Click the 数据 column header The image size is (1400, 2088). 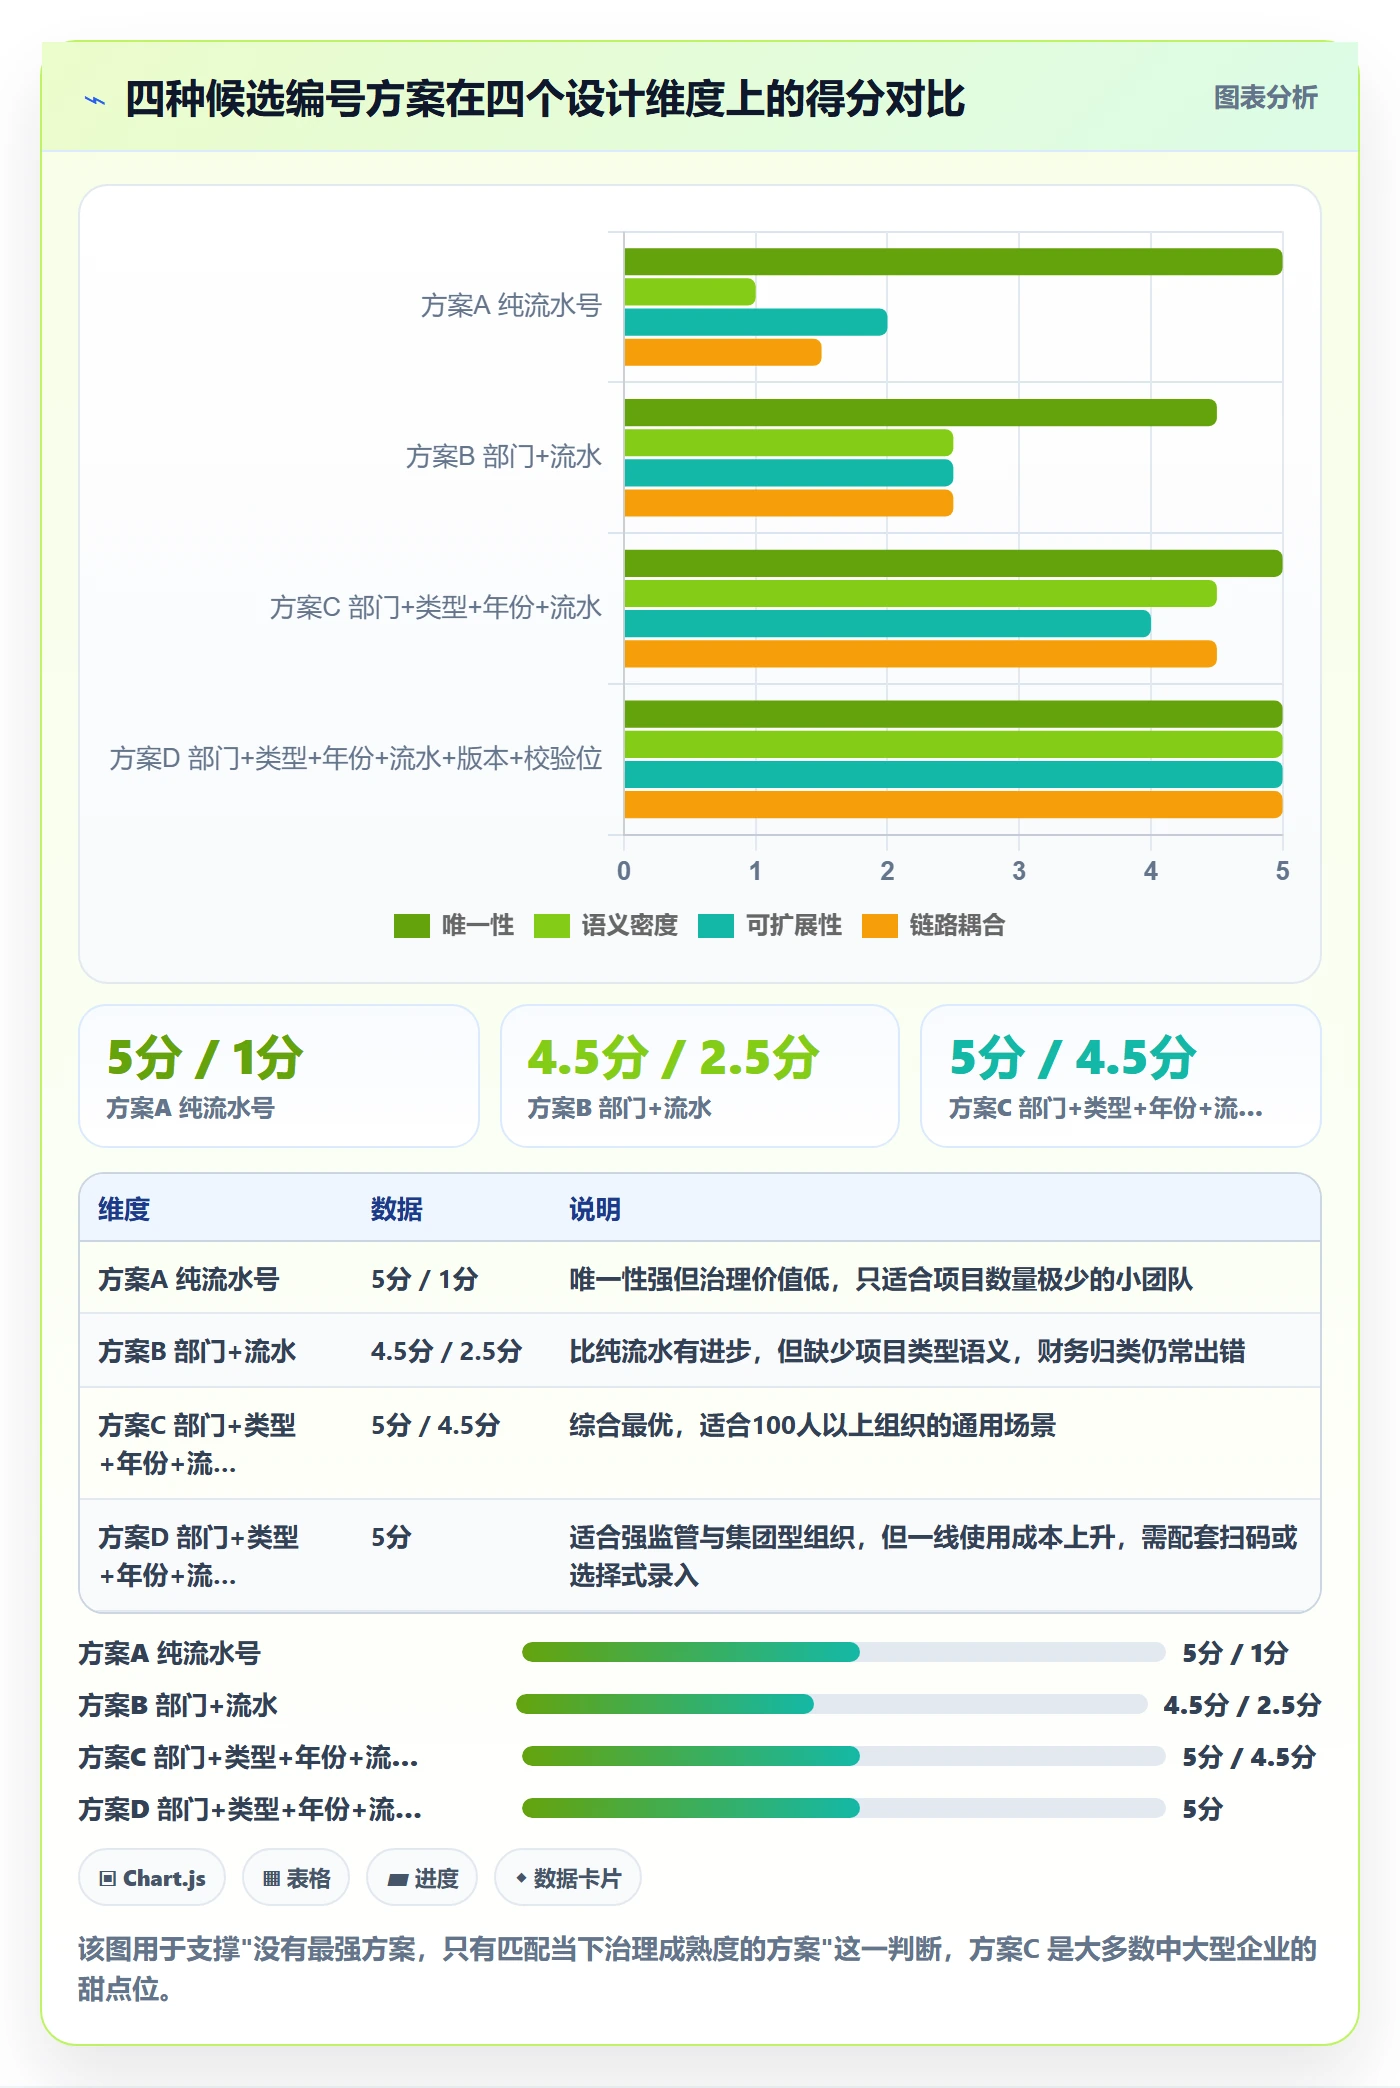(397, 1209)
